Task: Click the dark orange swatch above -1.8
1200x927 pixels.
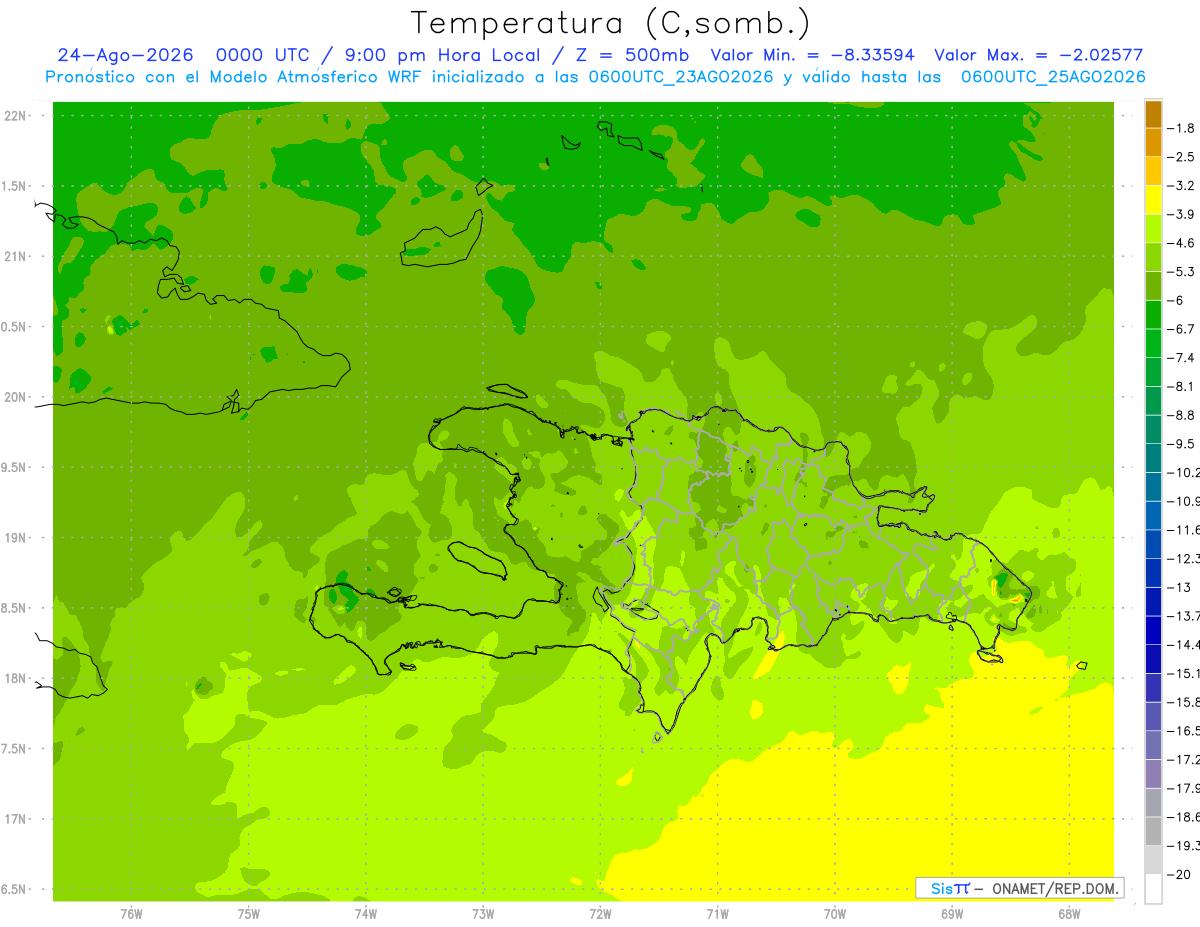Action: coord(1153,114)
